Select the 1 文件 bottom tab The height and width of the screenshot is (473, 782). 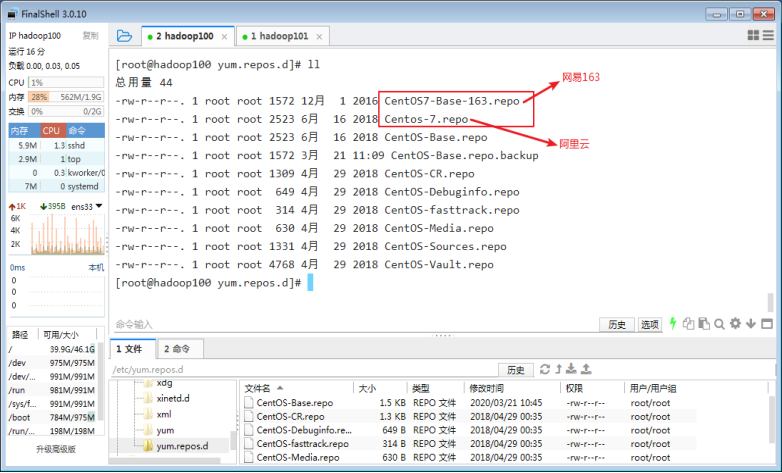pyautogui.click(x=133, y=349)
